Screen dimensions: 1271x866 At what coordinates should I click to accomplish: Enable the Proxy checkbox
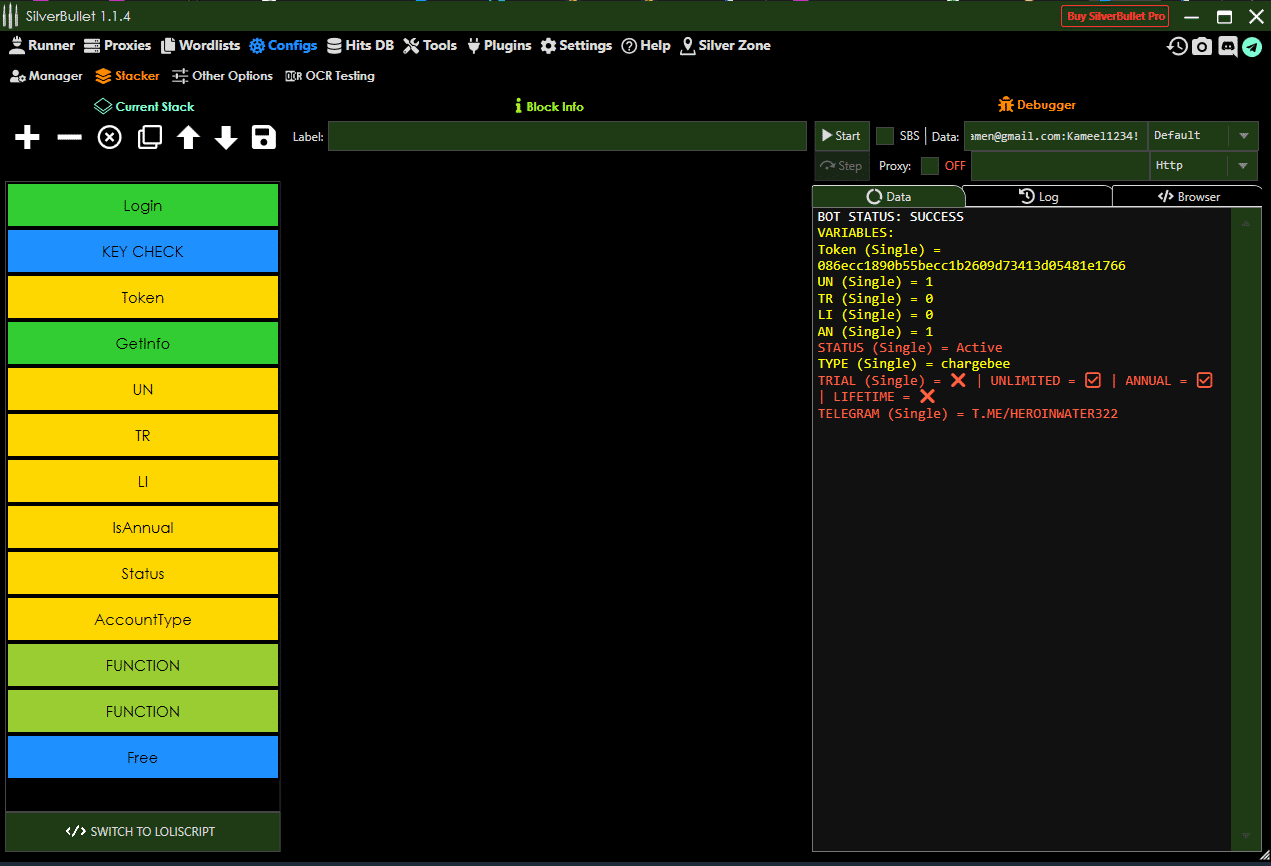[930, 166]
